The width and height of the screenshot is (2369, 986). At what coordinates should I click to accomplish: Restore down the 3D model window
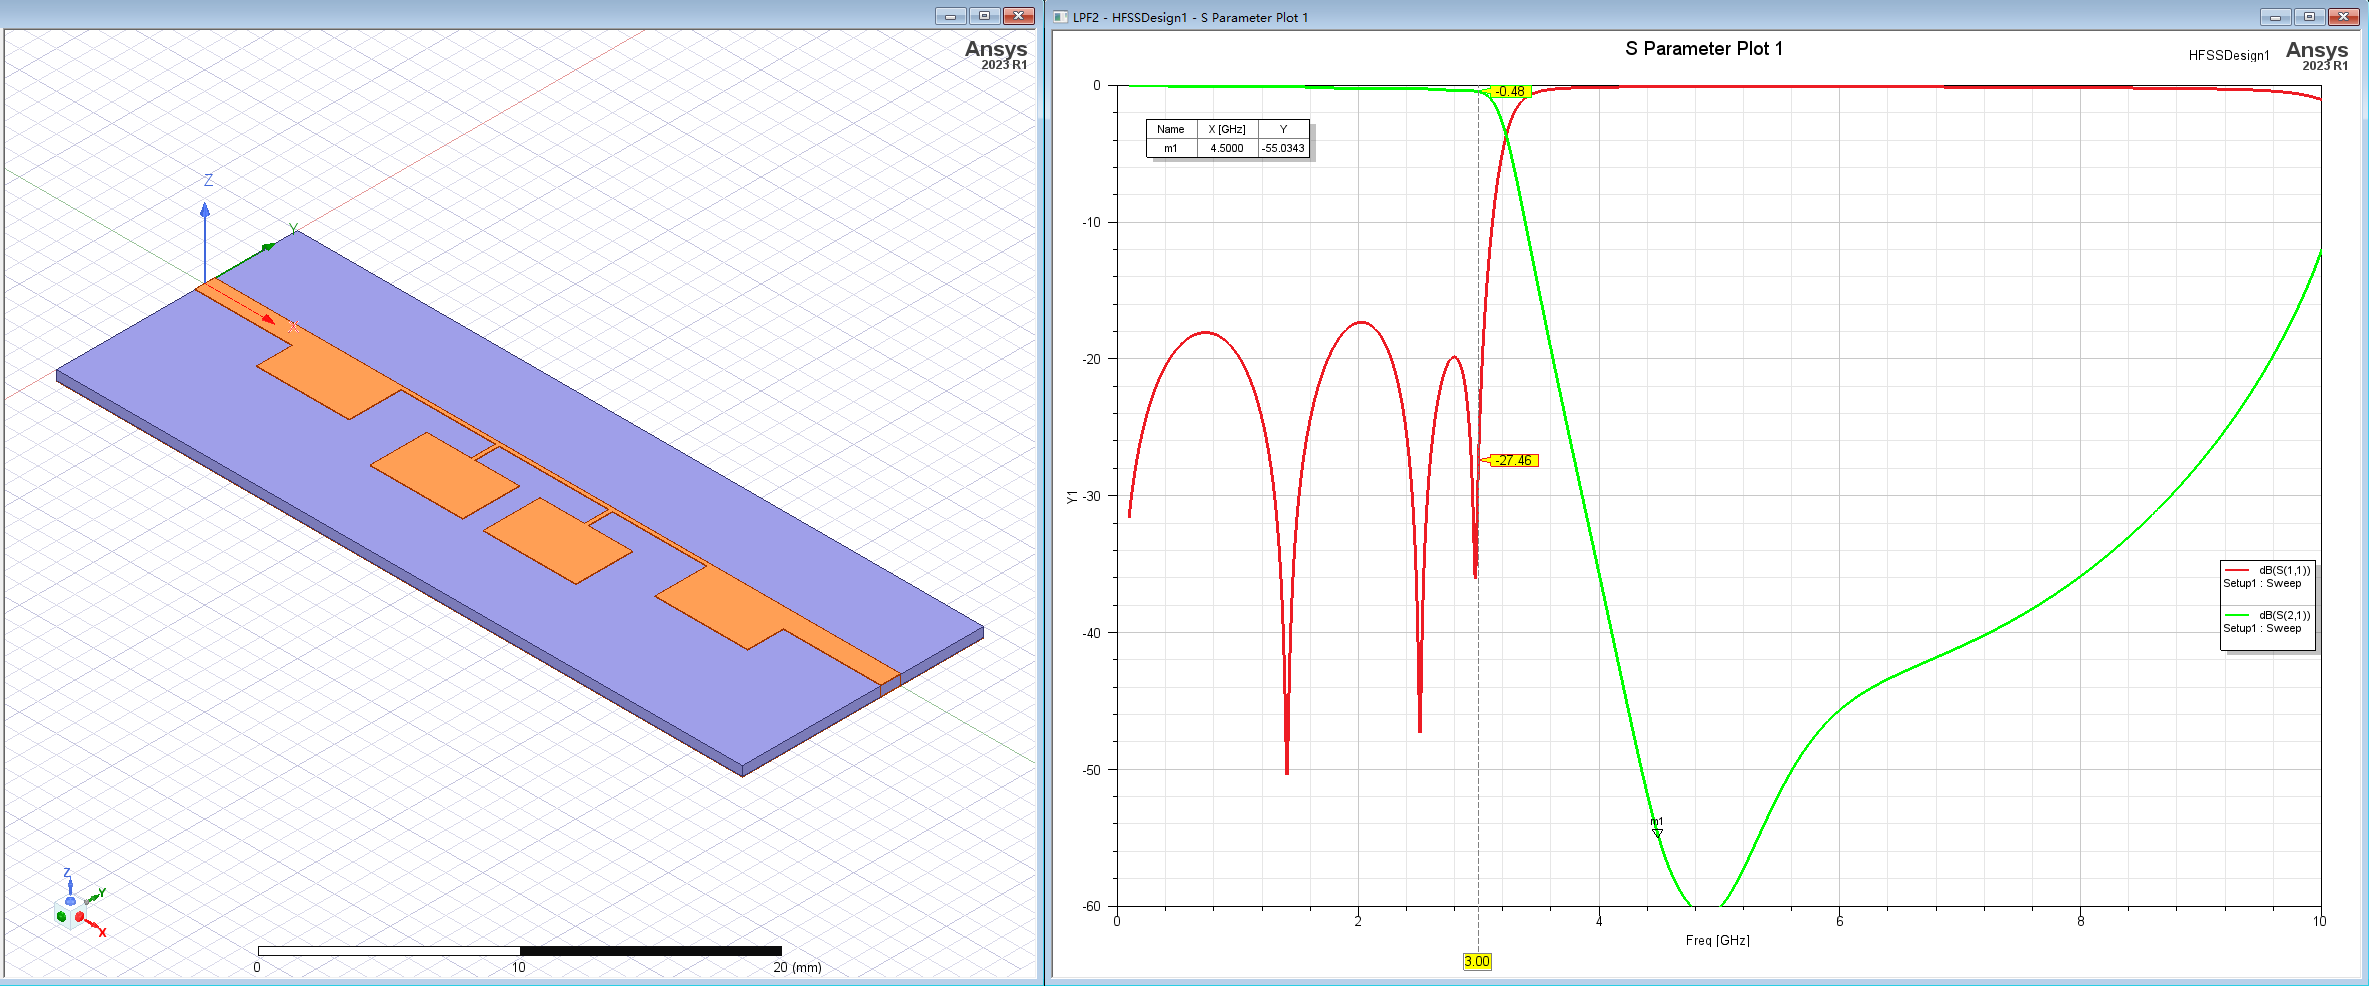click(984, 16)
